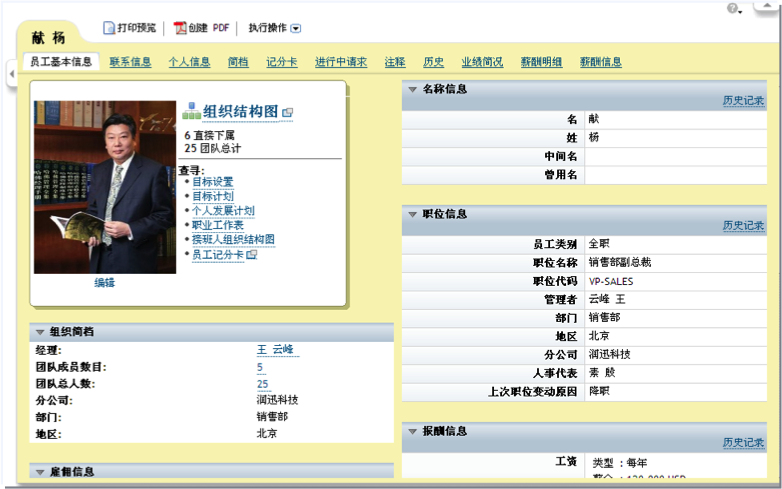Click the org chart icon beside 组织结构图
This screenshot has height=489, width=782.
191,111
